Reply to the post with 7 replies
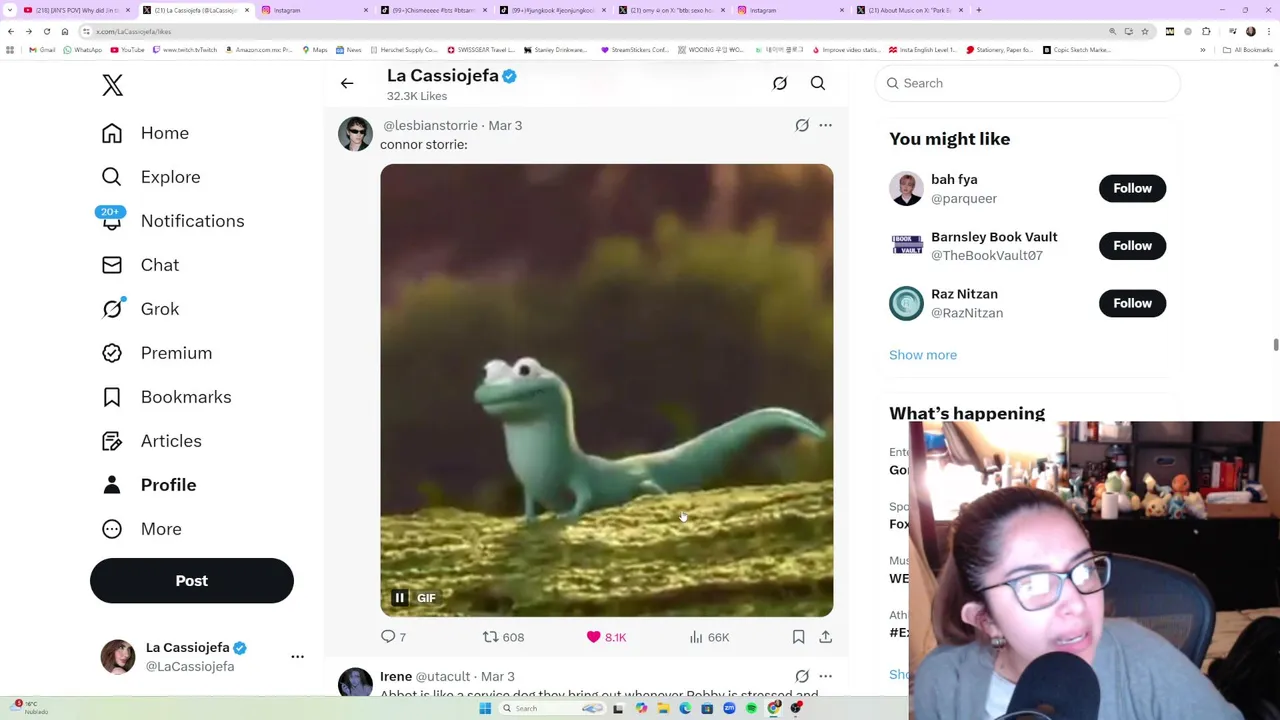1280x720 pixels. [x=392, y=637]
